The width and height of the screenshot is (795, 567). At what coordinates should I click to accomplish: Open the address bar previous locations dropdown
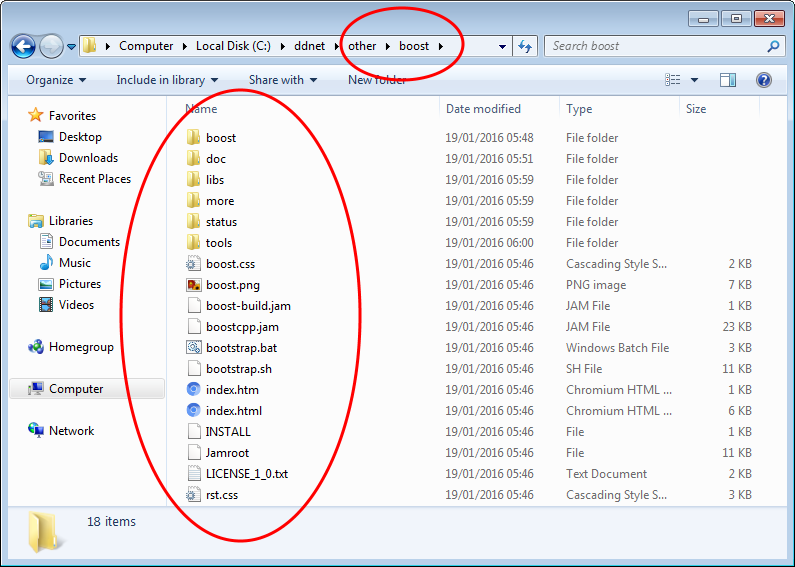[x=502, y=46]
